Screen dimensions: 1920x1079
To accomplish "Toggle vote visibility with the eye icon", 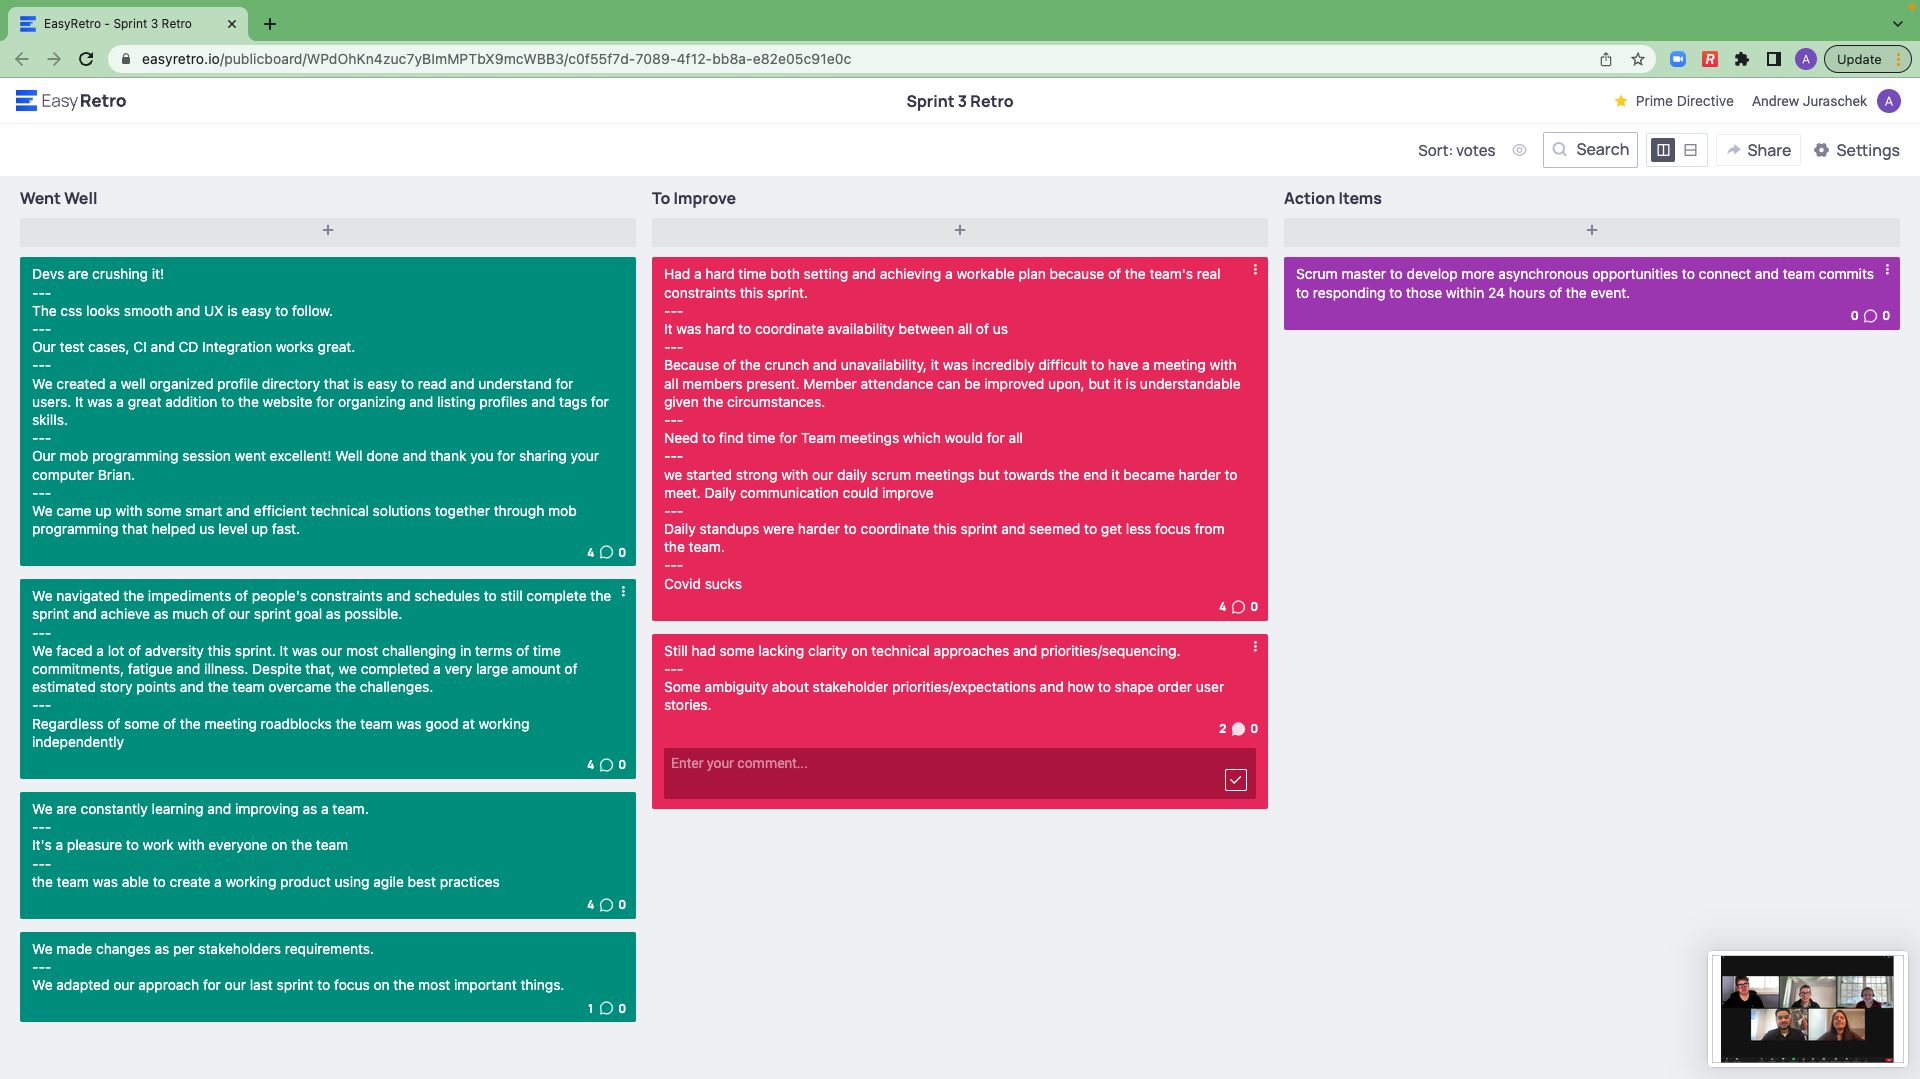I will click(1519, 150).
